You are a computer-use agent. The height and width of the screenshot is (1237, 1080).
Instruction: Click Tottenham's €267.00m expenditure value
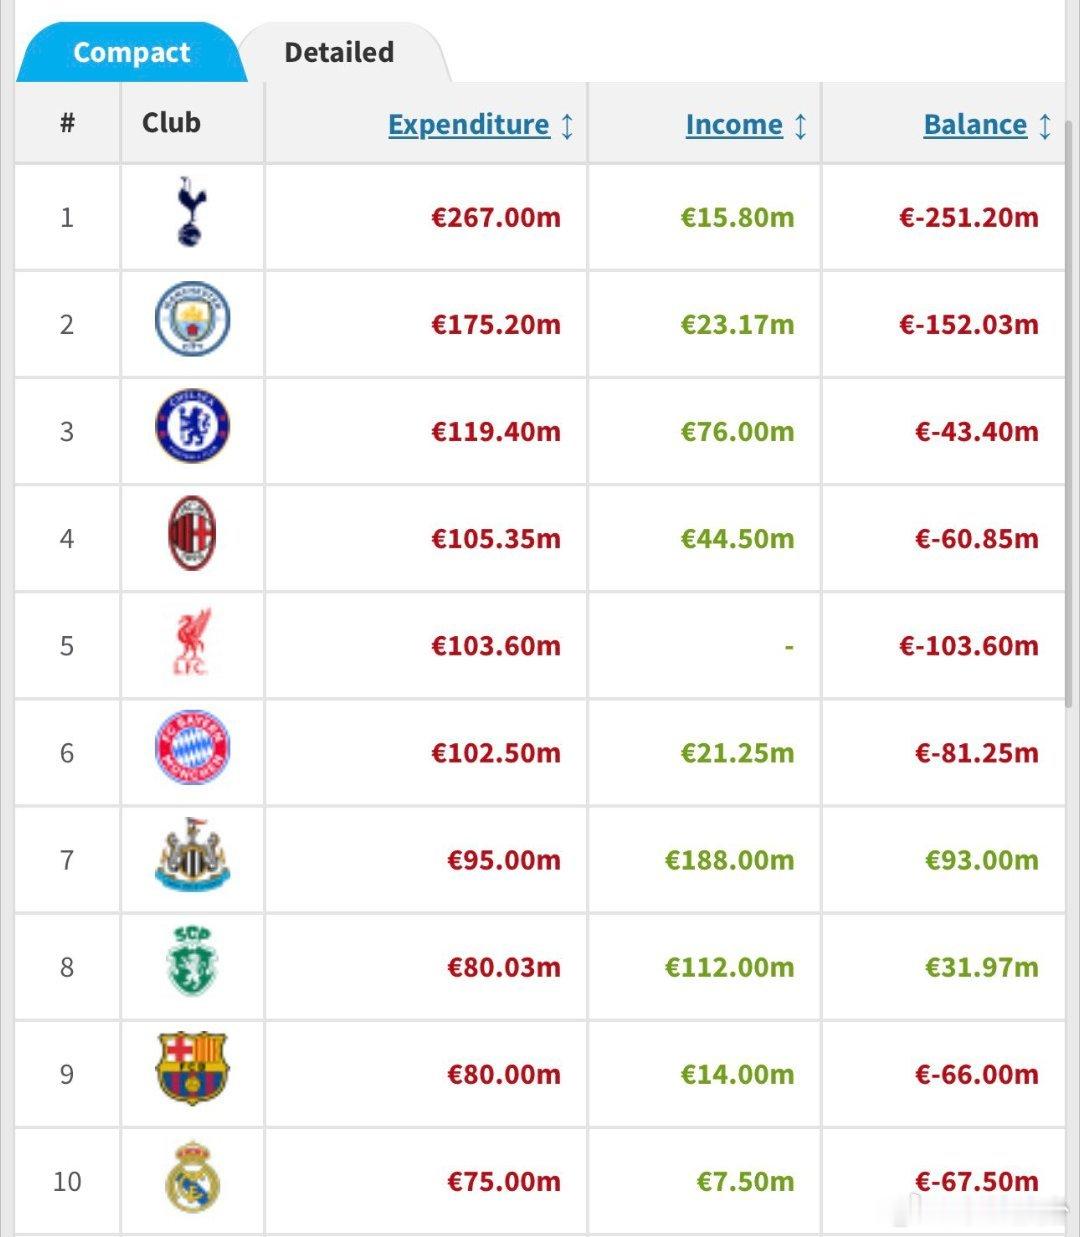(x=496, y=217)
